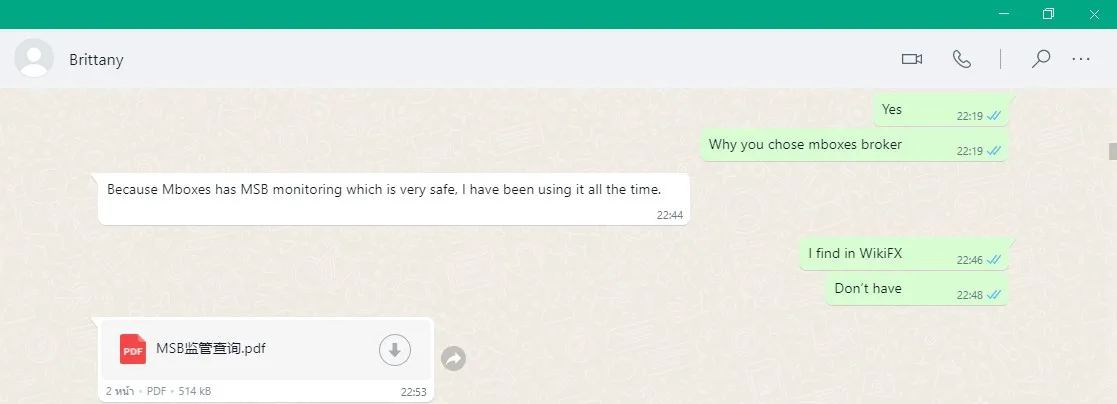Minimize the chat window
The image size is (1117, 404).
(x=1004, y=14)
